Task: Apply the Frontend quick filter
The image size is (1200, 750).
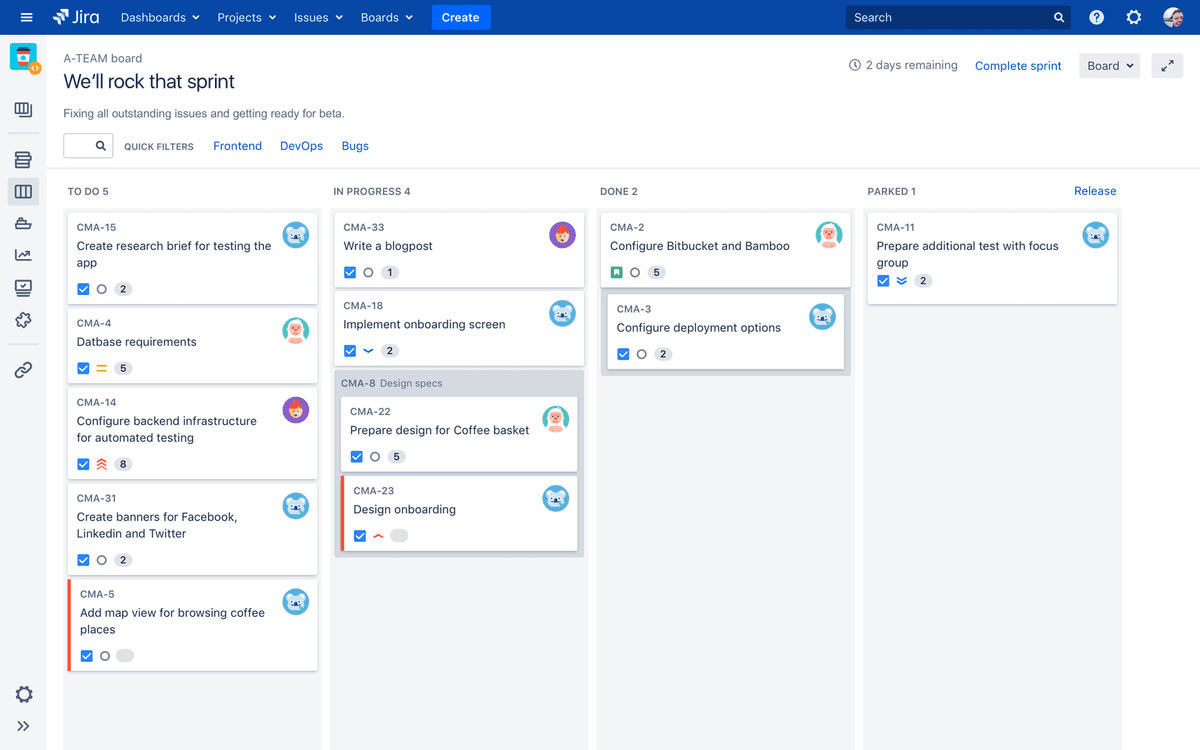Action: (x=237, y=146)
